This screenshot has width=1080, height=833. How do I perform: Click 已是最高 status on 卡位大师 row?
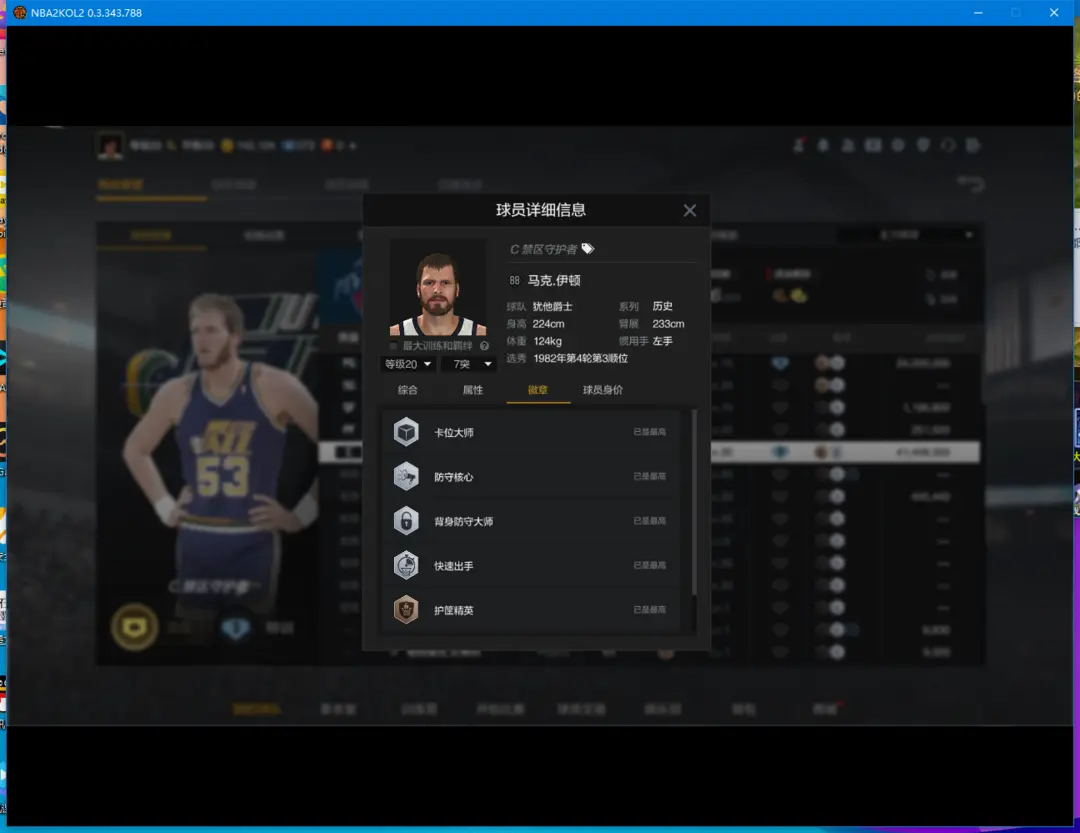pyautogui.click(x=650, y=432)
